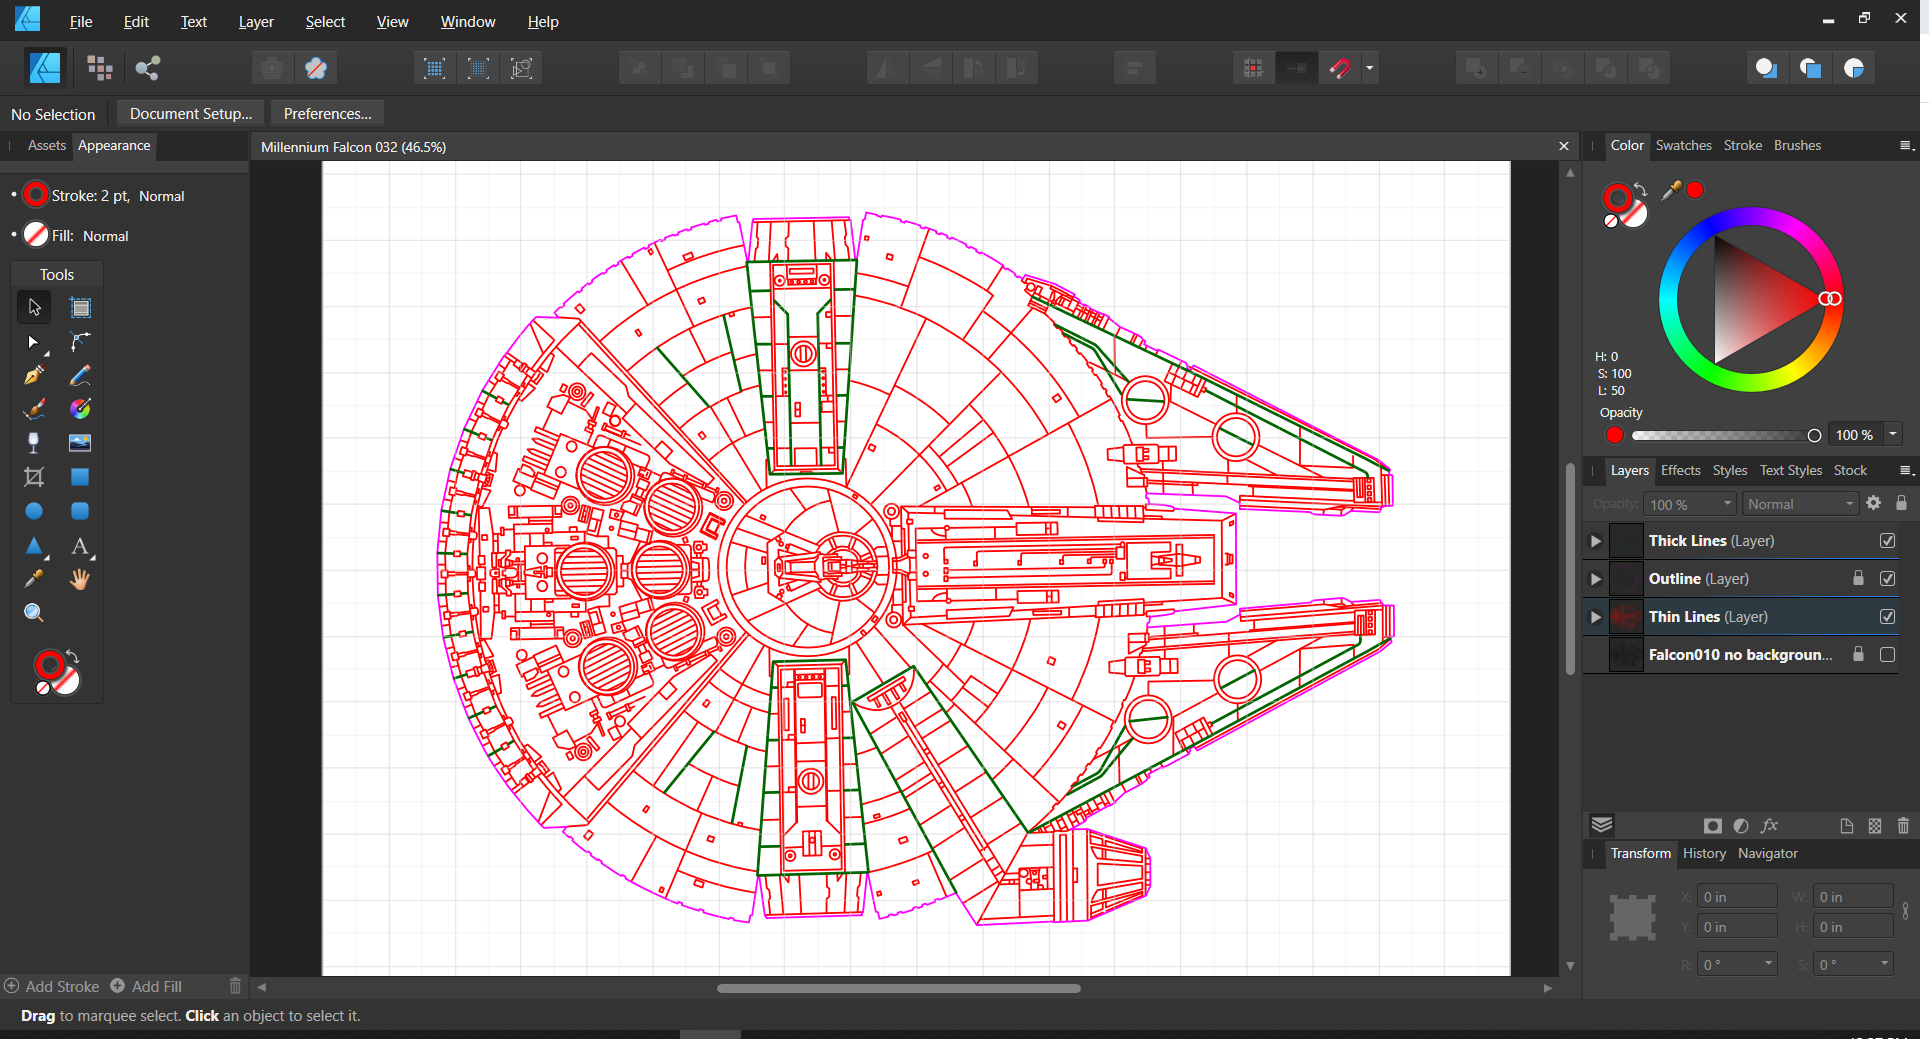Viewport: 1929px width, 1039px height.
Task: Click the Insert inside selection icon
Action: tap(1854, 68)
